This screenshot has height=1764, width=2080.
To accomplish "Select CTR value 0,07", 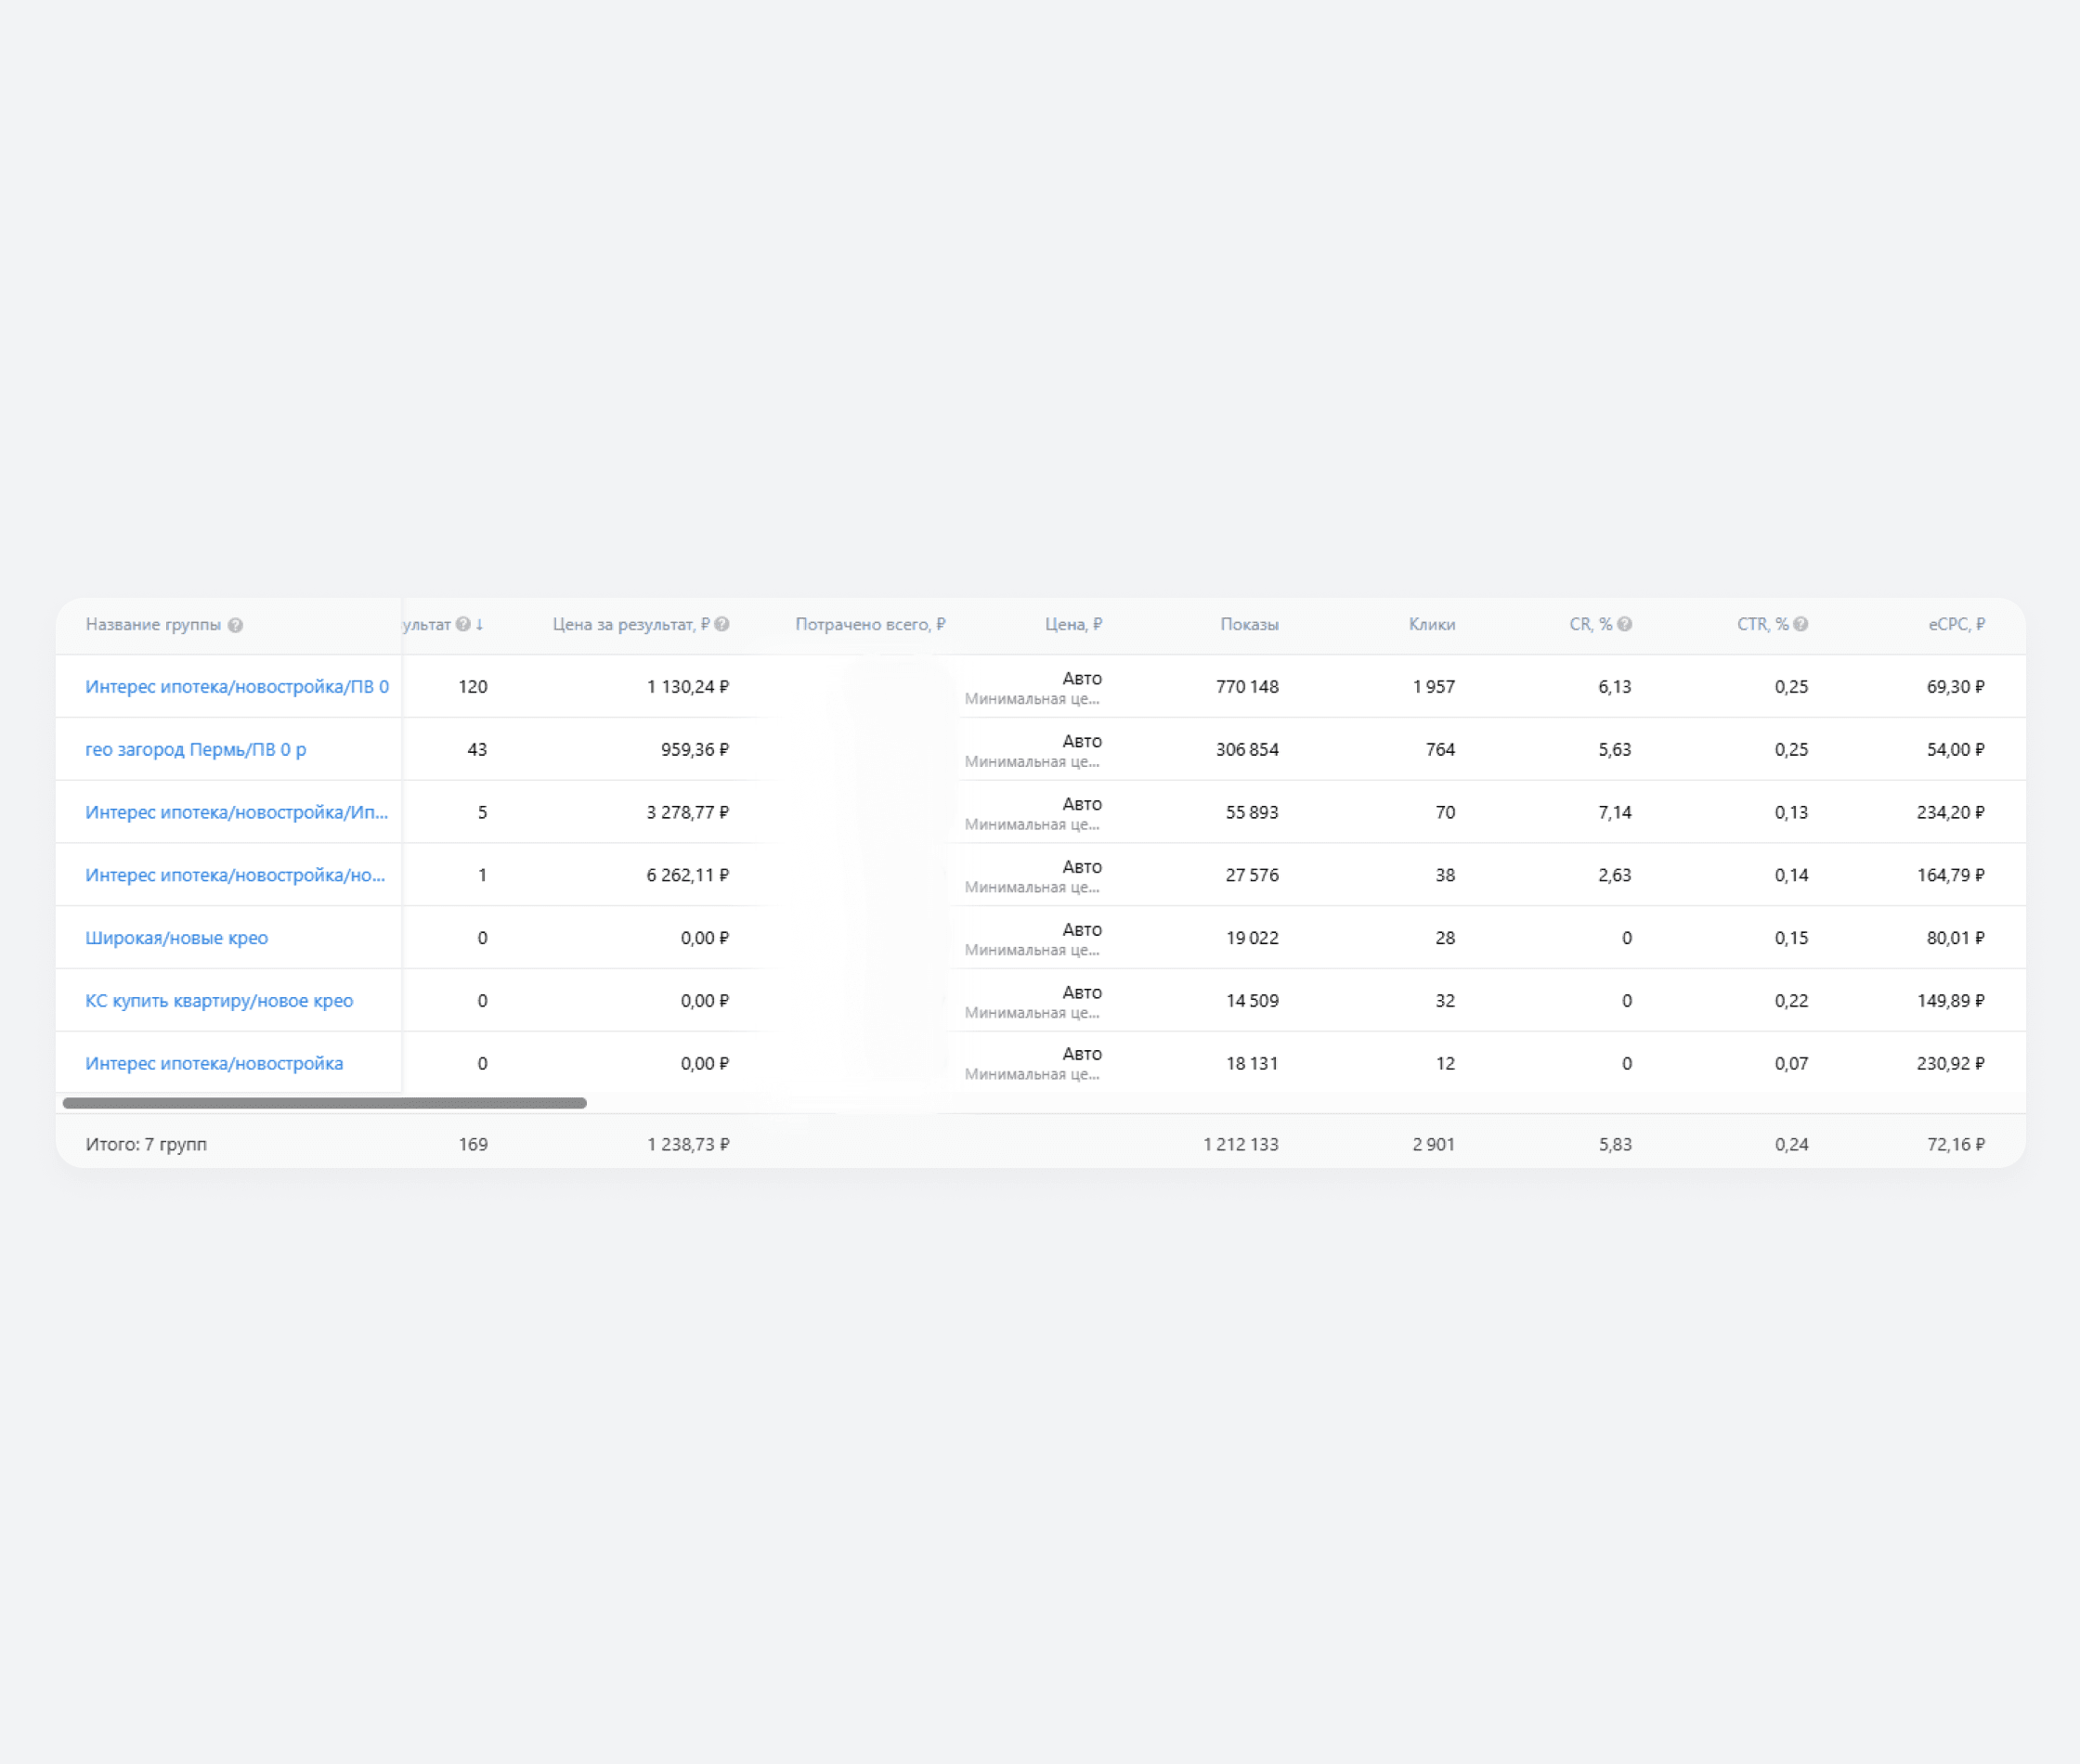I will pos(1791,1064).
